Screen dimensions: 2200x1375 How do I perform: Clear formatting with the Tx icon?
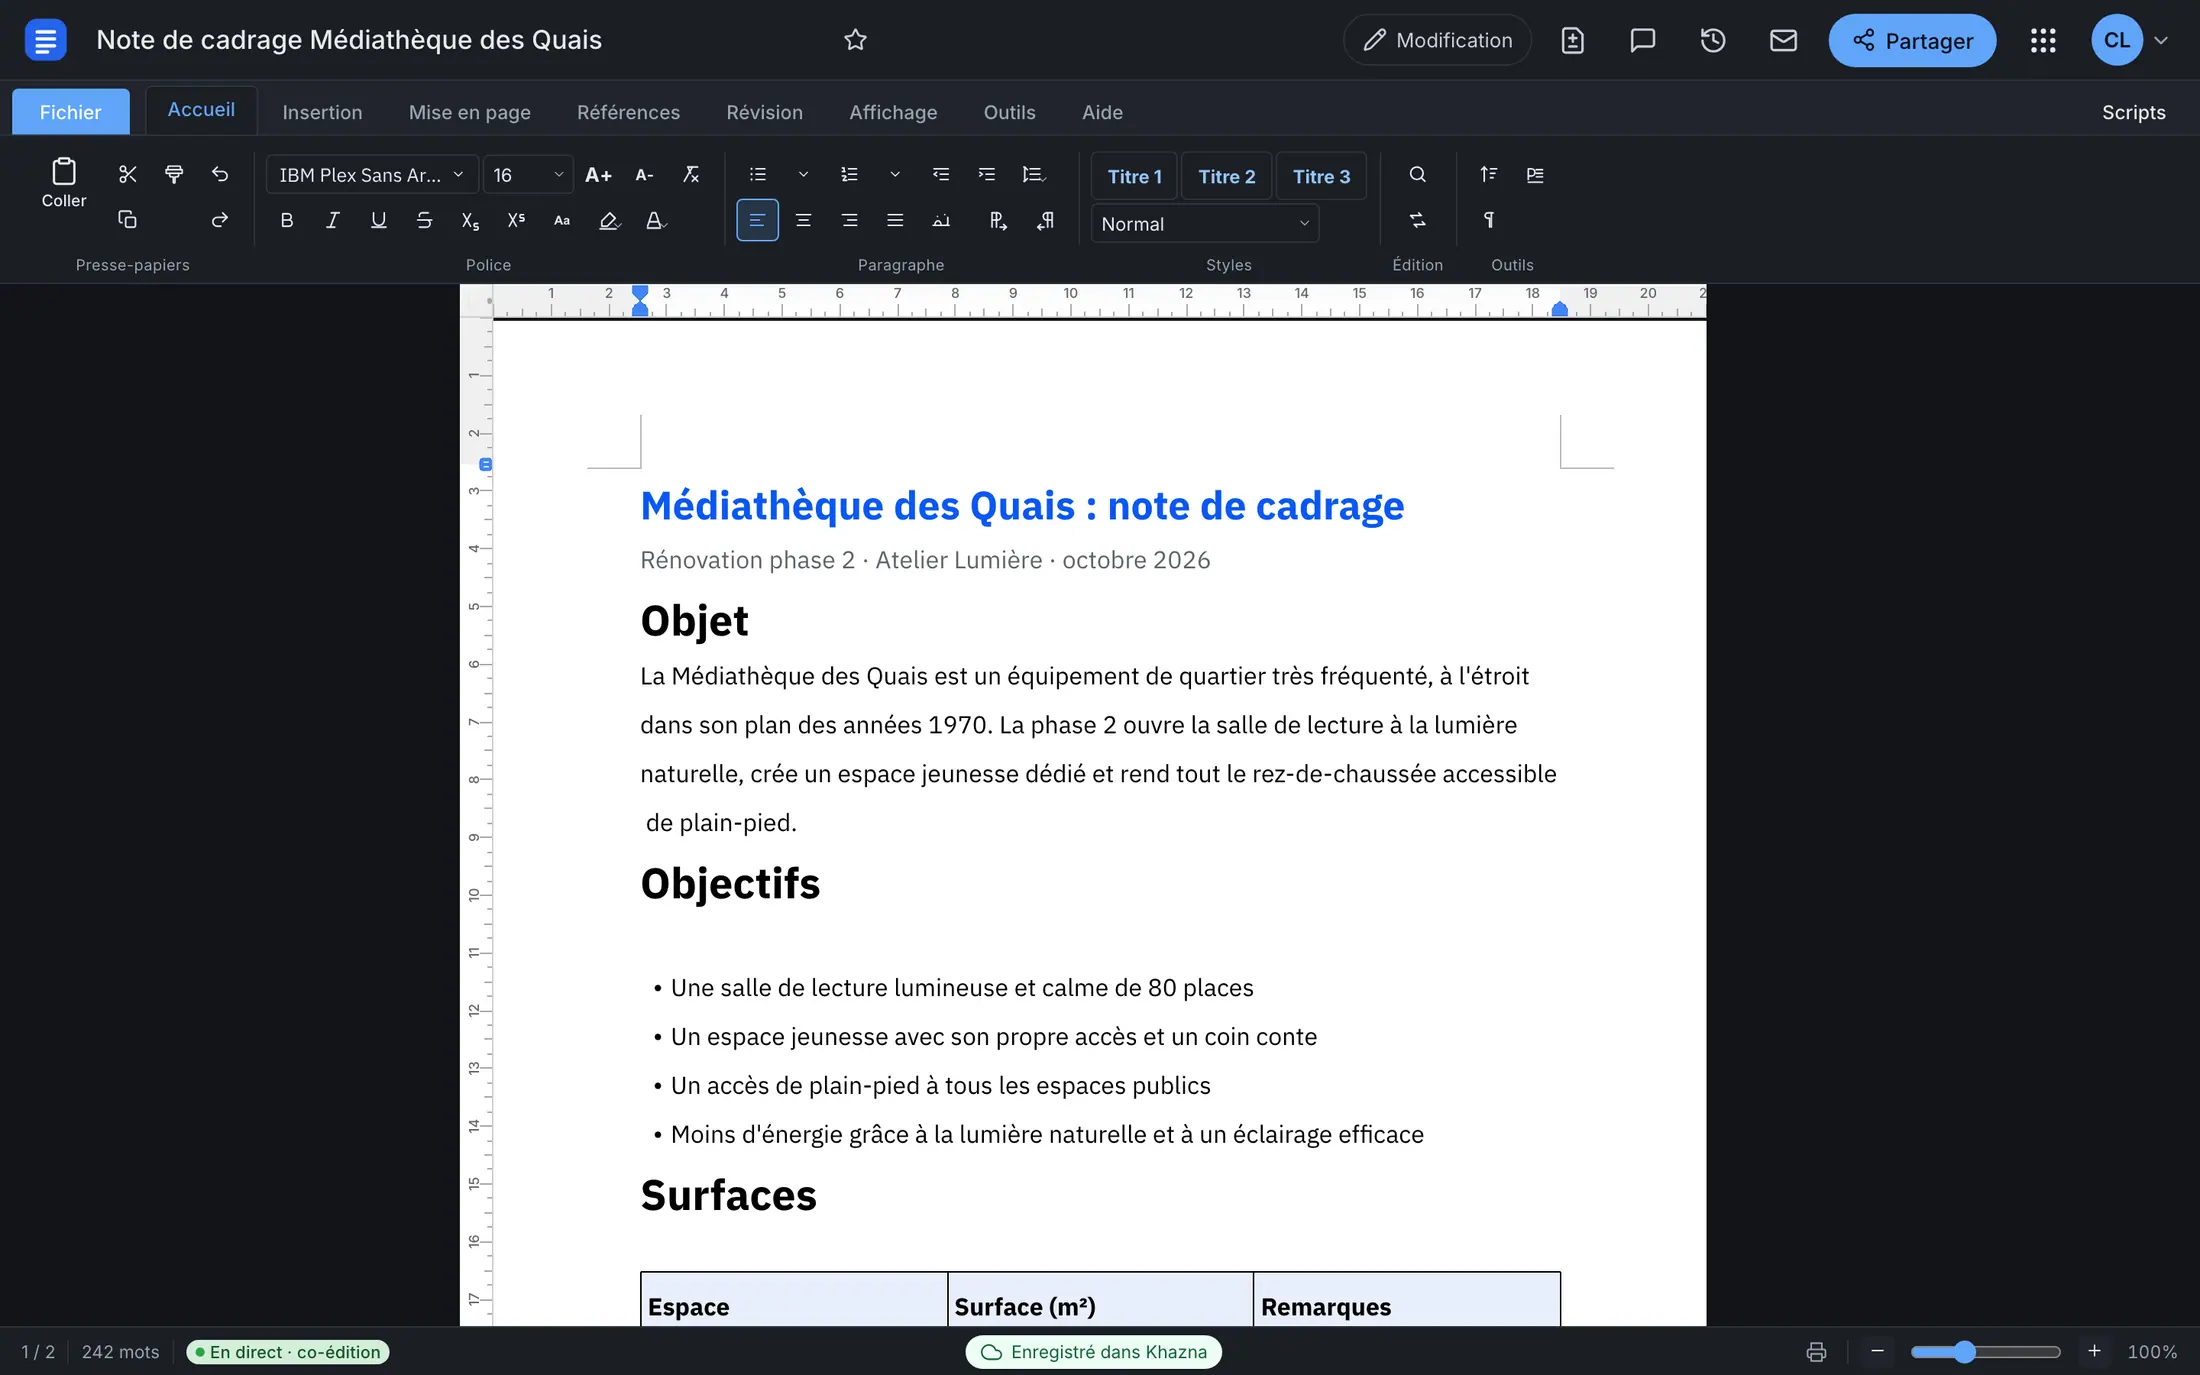click(x=690, y=175)
